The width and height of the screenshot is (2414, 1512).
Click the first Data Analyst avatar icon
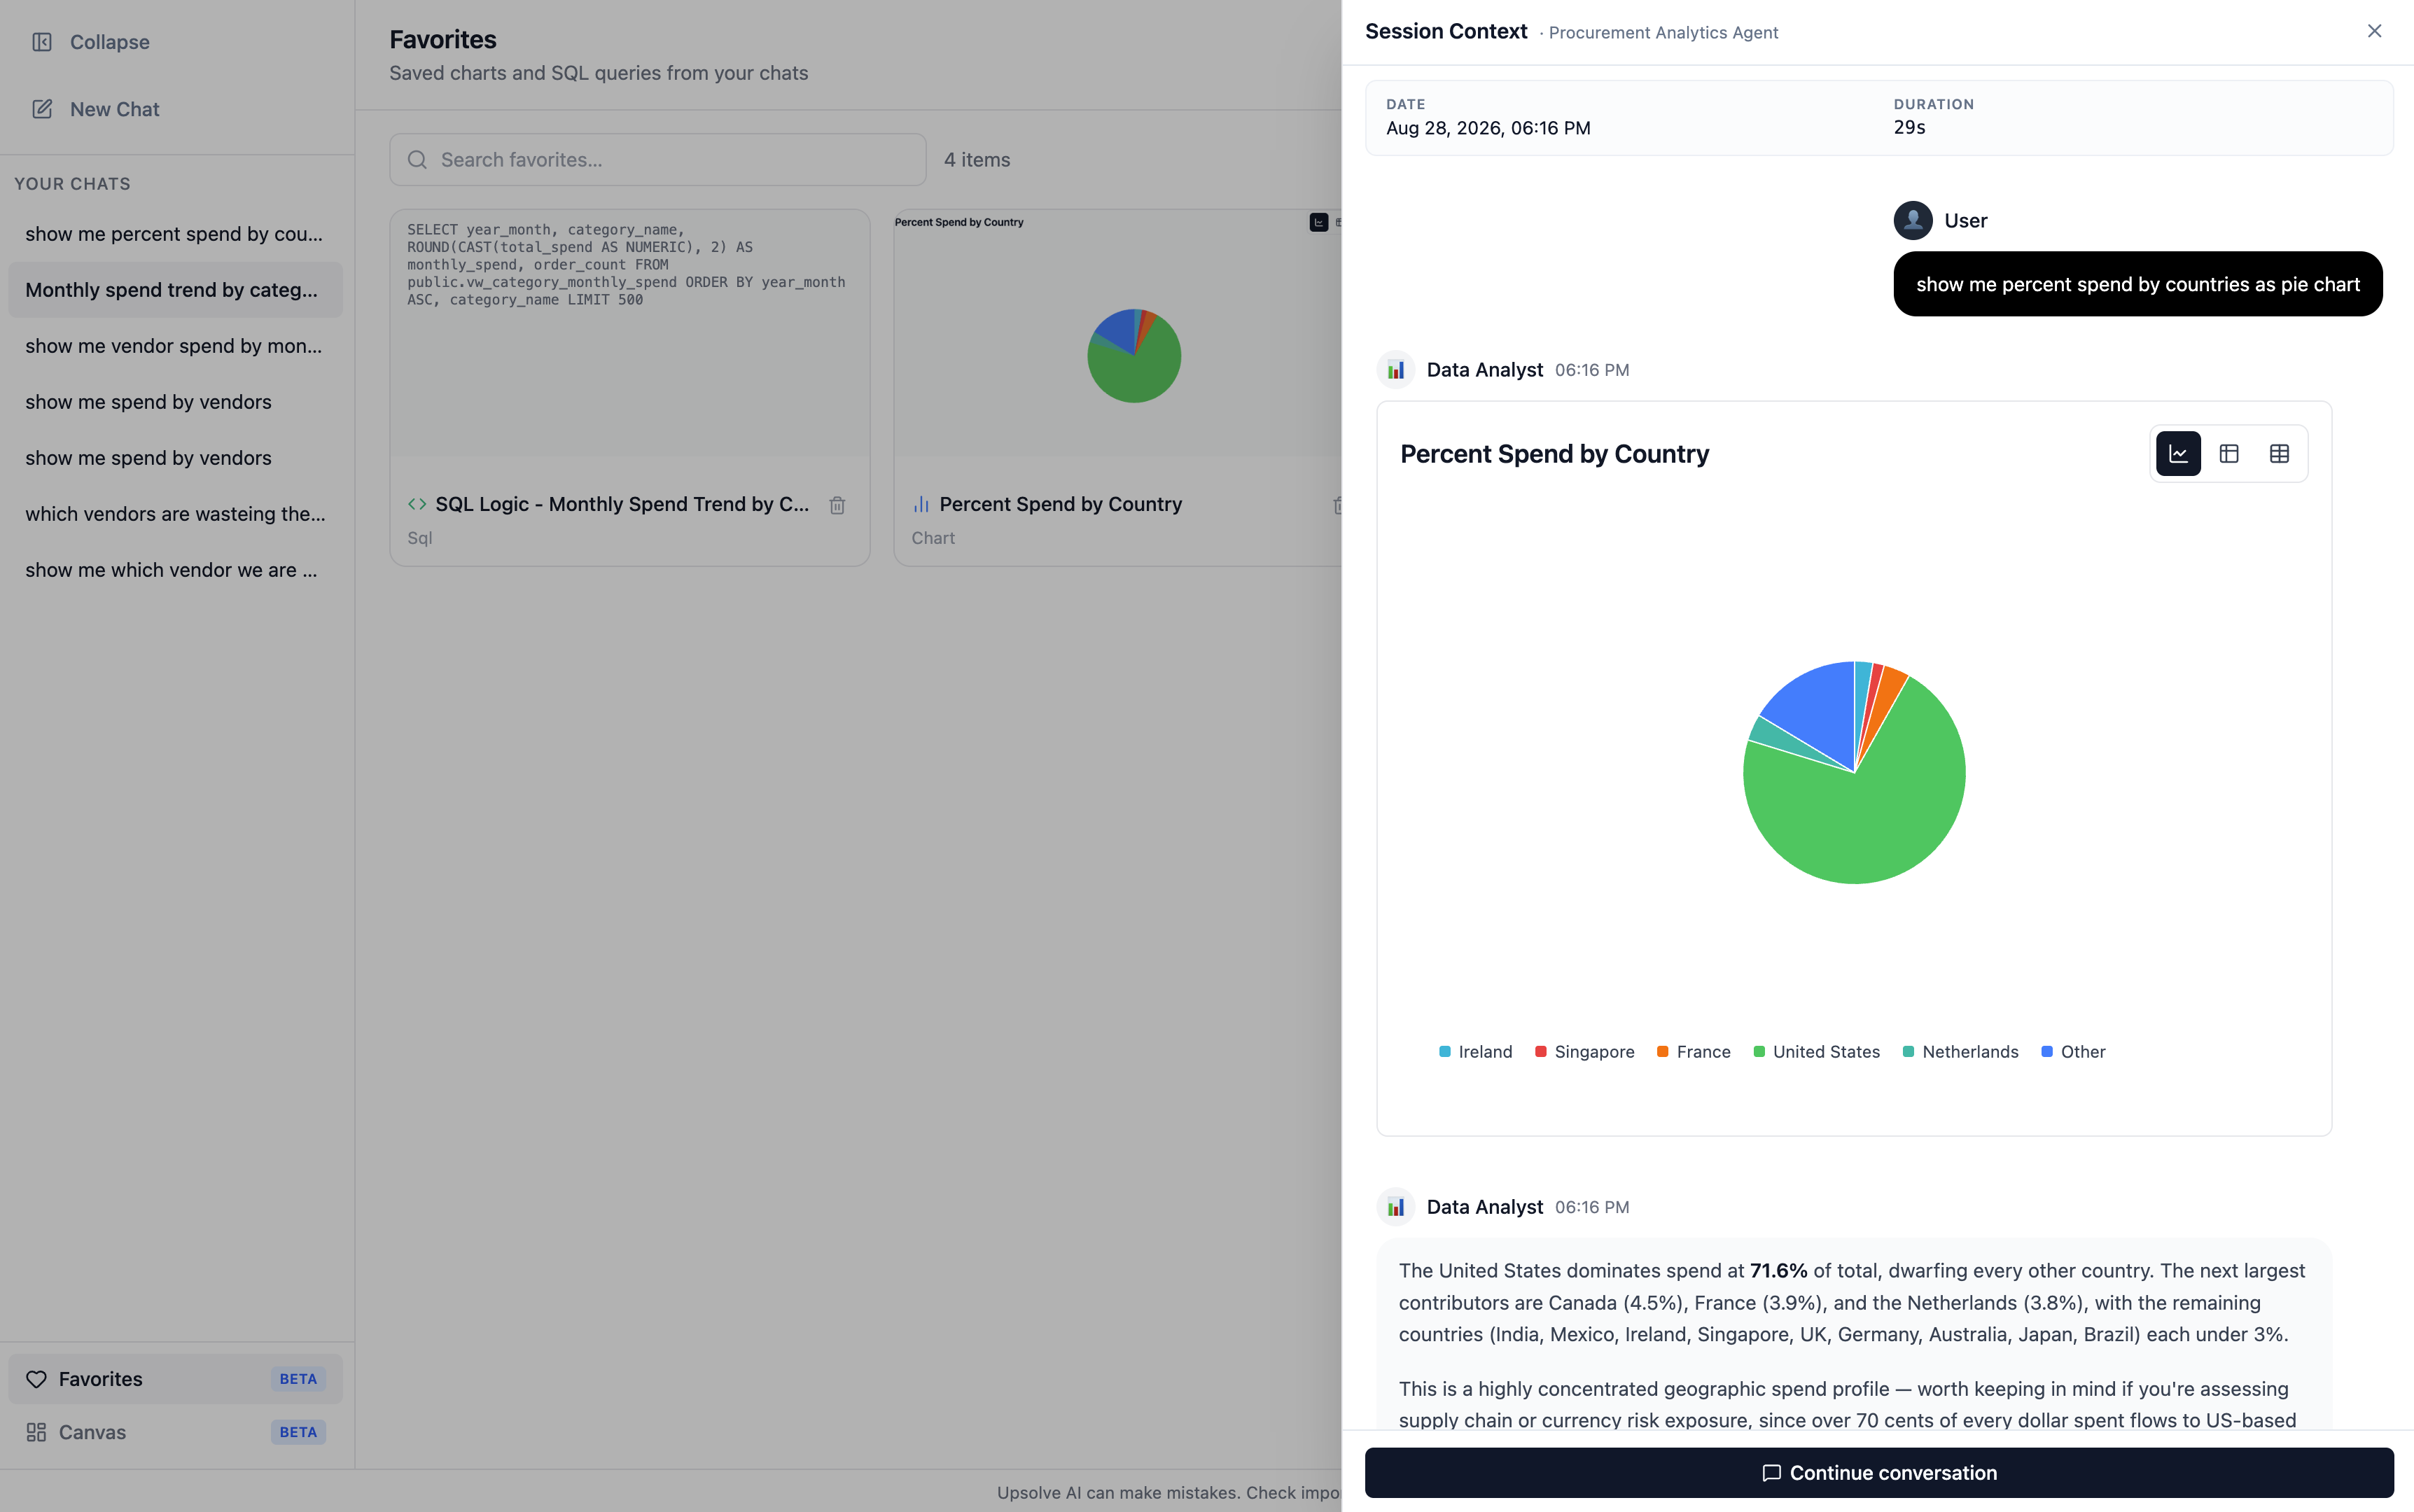(x=1395, y=370)
